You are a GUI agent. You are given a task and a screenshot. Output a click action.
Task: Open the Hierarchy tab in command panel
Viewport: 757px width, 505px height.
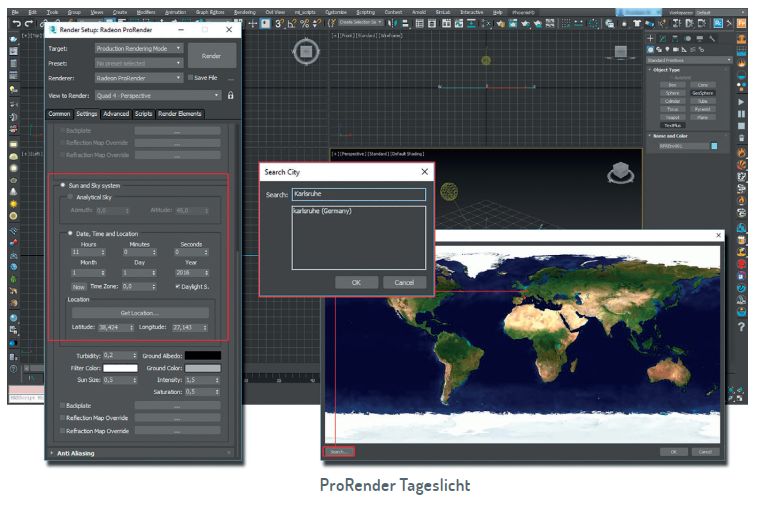675,38
